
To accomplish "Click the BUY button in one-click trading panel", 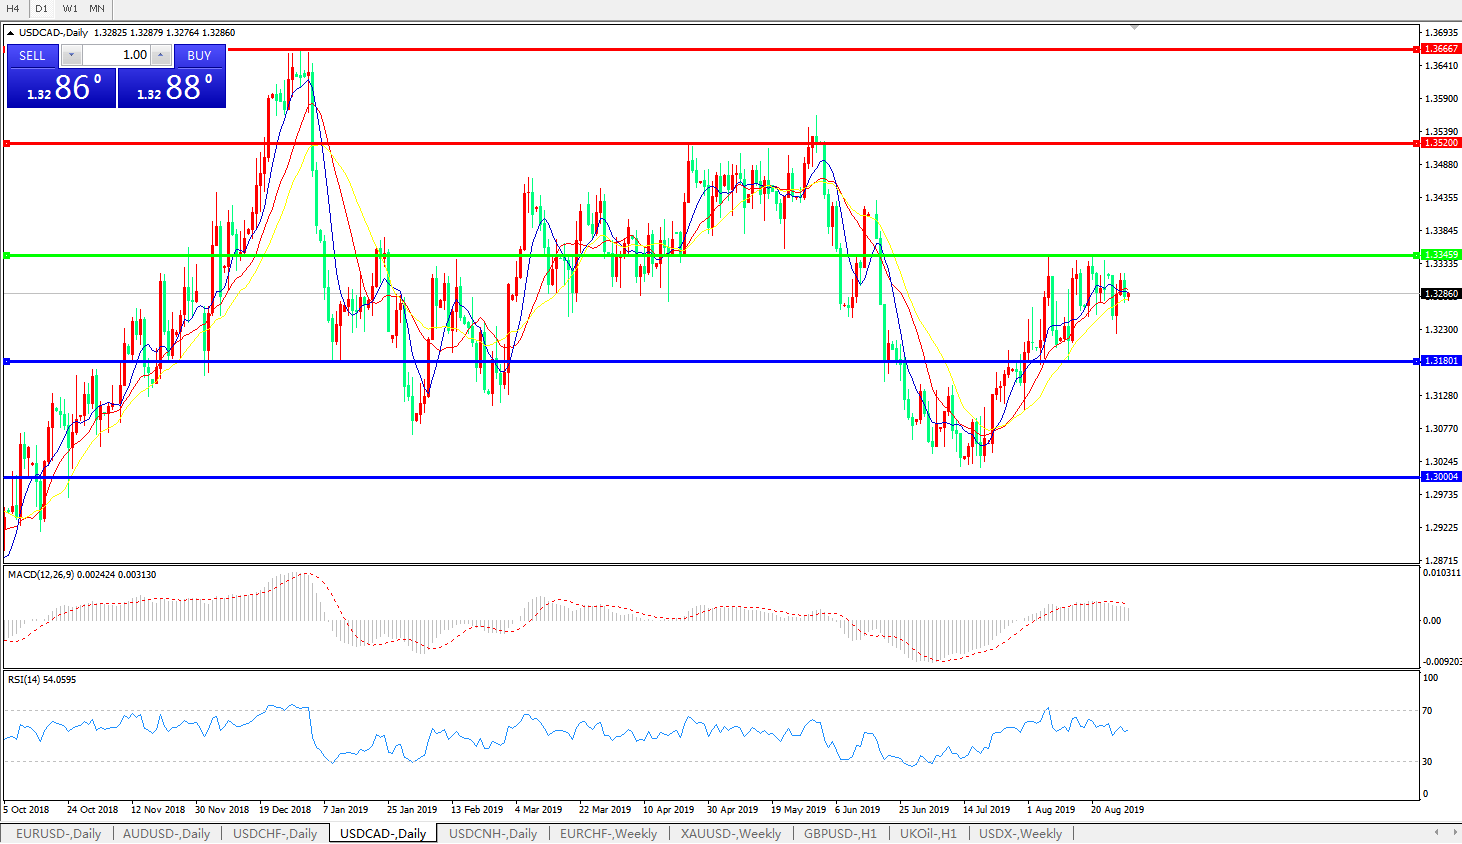I will [x=199, y=56].
